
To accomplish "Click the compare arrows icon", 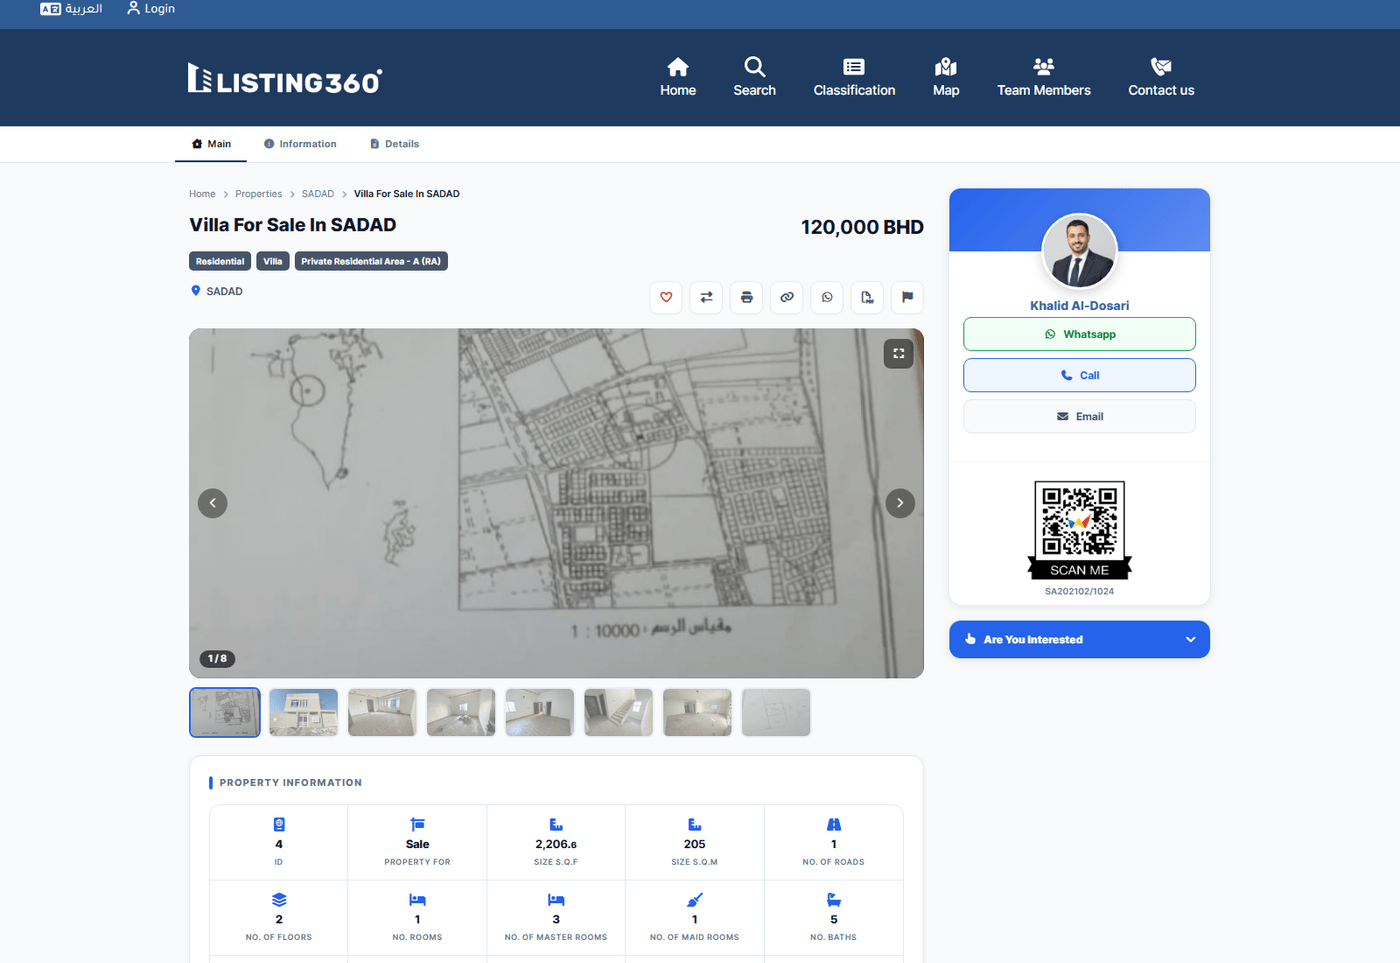I will coord(706,297).
